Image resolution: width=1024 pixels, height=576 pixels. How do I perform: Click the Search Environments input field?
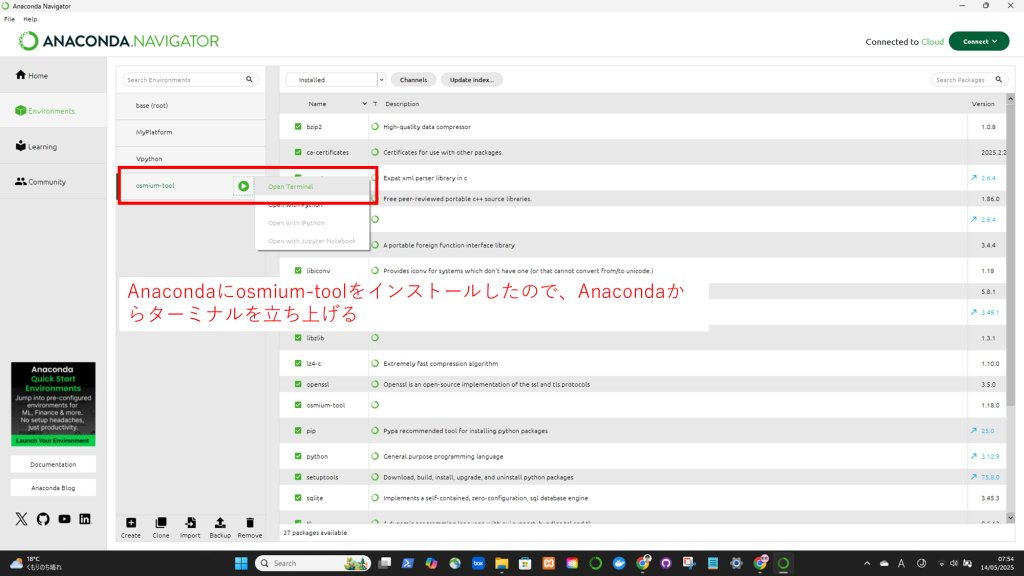click(x=185, y=80)
